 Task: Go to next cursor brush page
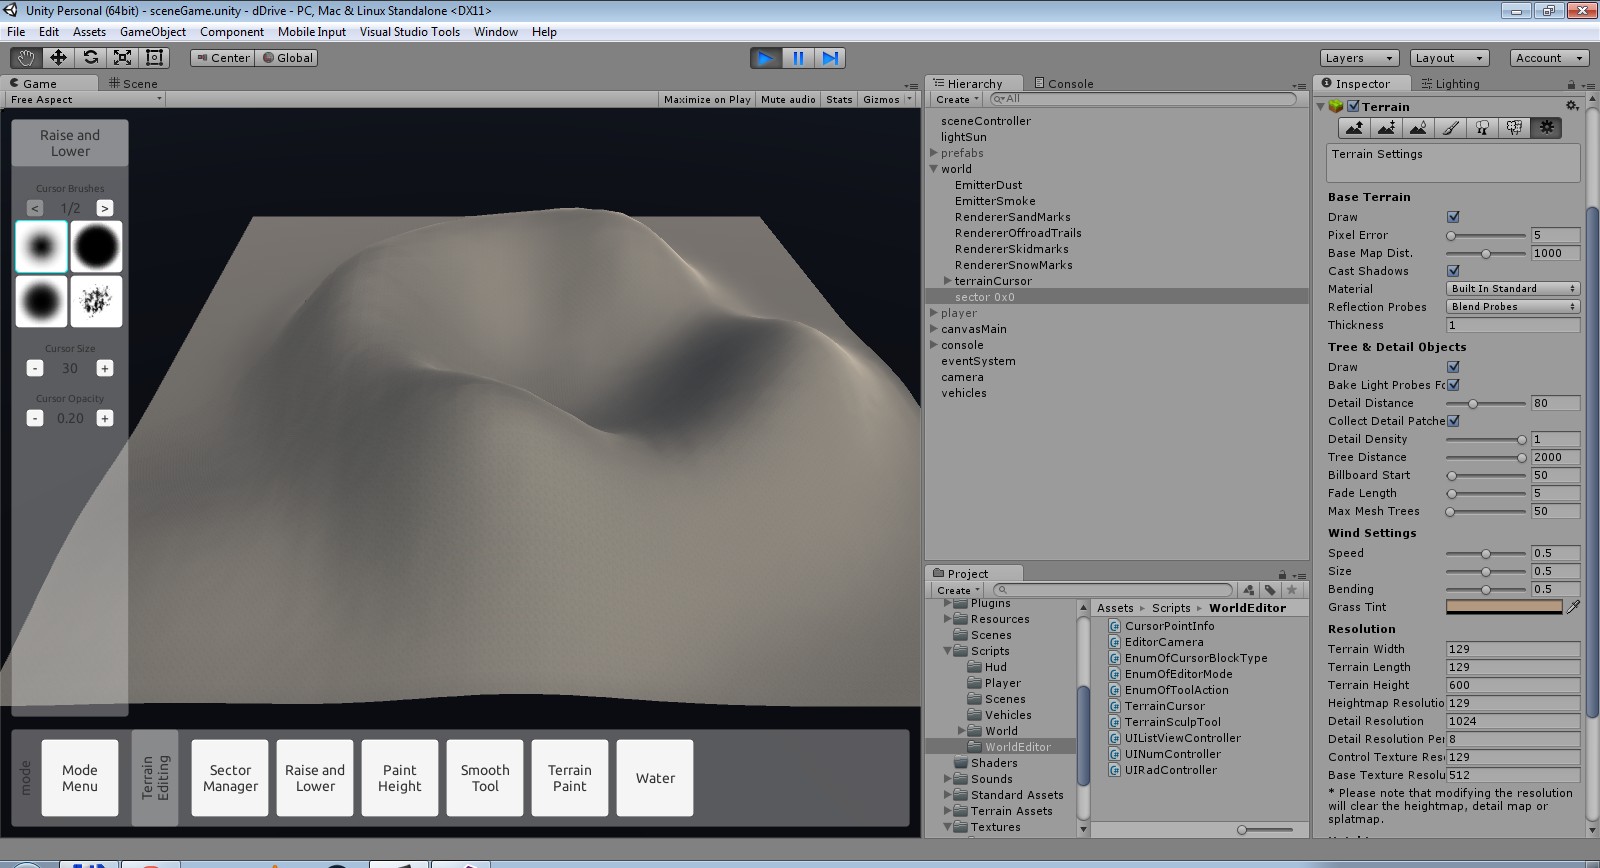coord(104,208)
